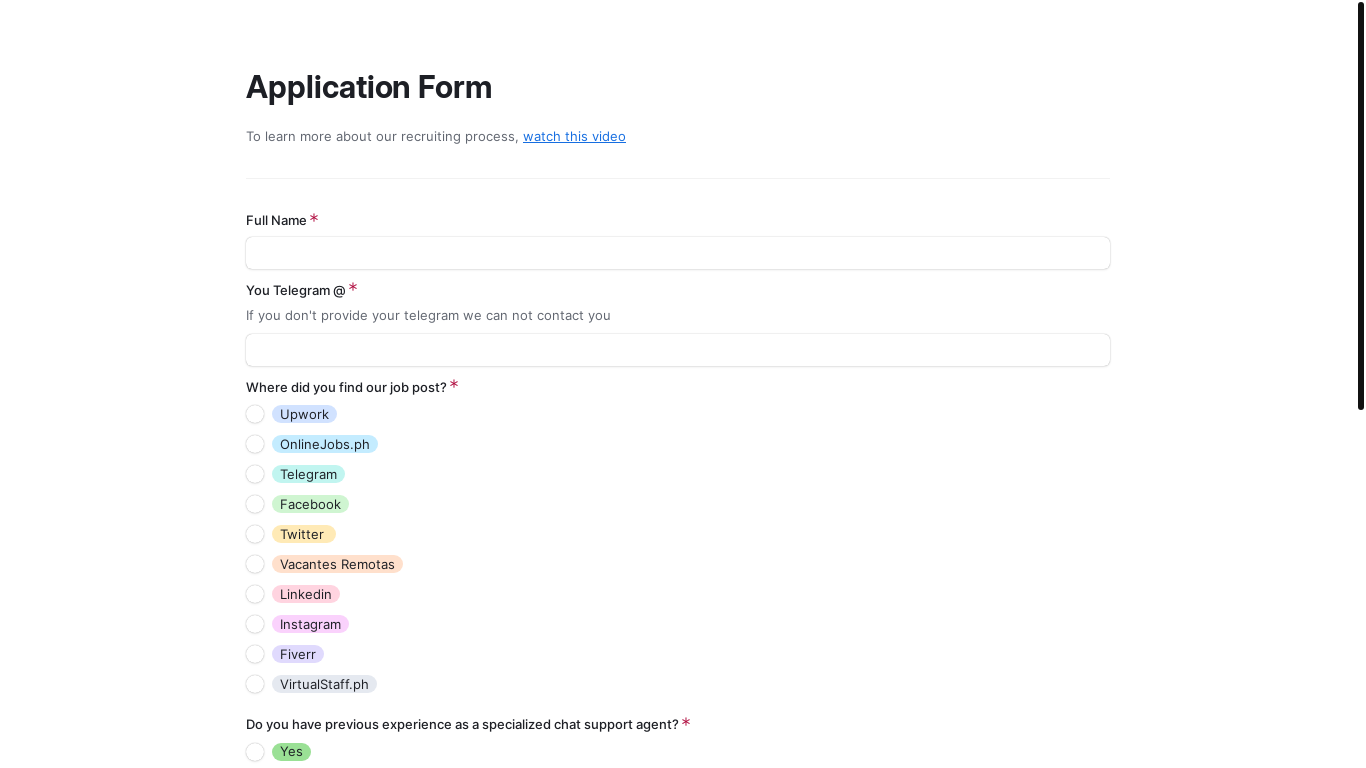Choose Telegram as the job post source

[255, 474]
